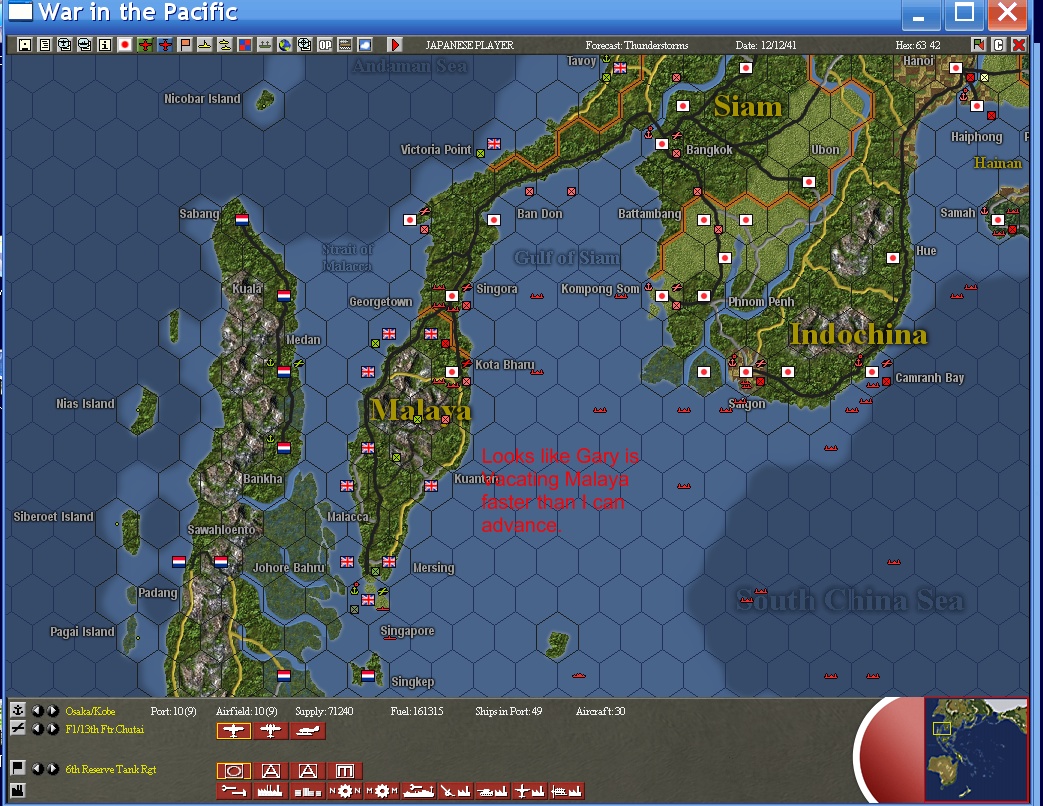Click the orange flag toolbar icon
The height and width of the screenshot is (806, 1043).
tap(185, 45)
